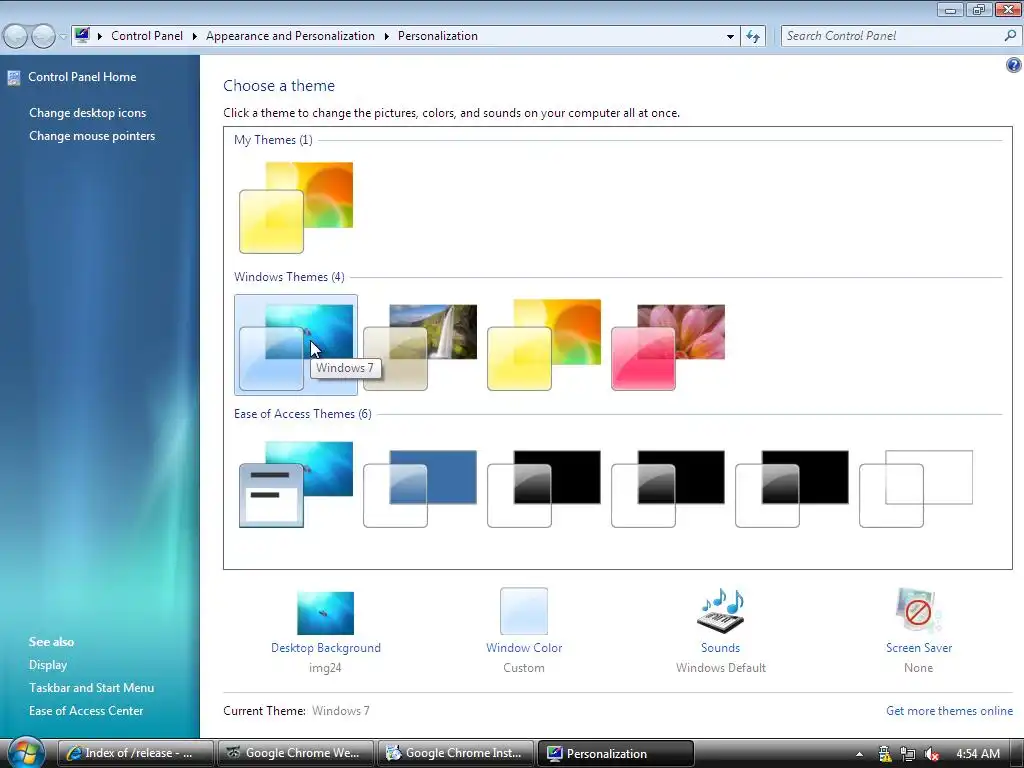This screenshot has width=1024, height=768.
Task: Click the 4:54 AM clock
Action: (978, 754)
